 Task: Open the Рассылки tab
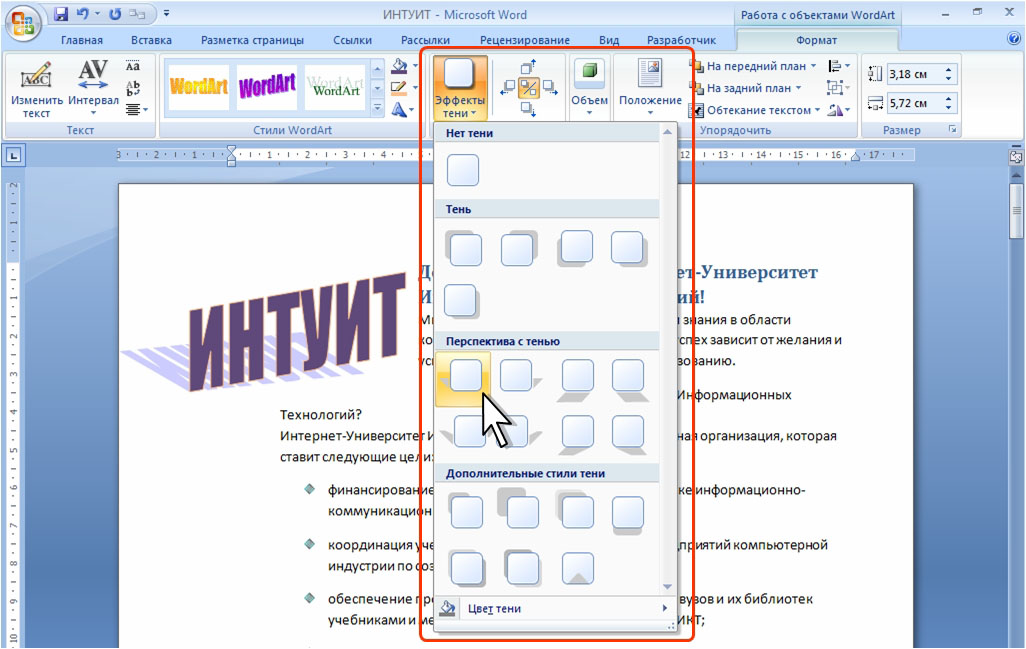[x=425, y=40]
